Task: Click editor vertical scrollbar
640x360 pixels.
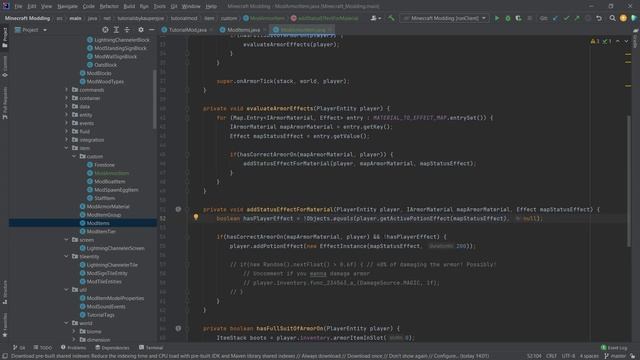Action: (x=629, y=181)
